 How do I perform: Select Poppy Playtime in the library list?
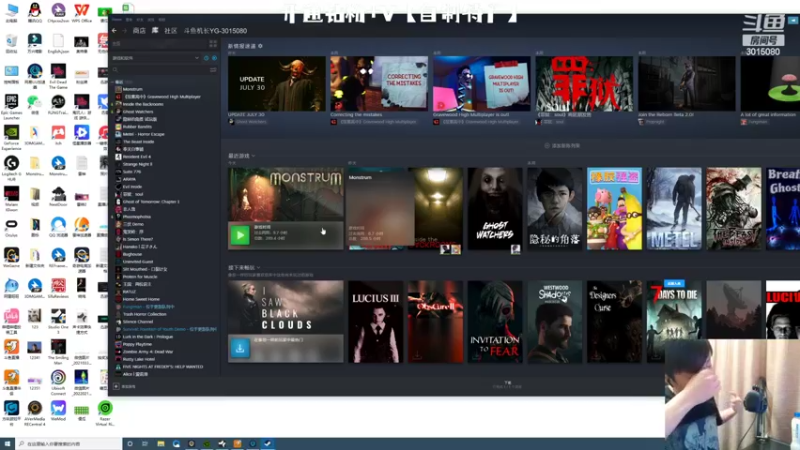(137, 344)
